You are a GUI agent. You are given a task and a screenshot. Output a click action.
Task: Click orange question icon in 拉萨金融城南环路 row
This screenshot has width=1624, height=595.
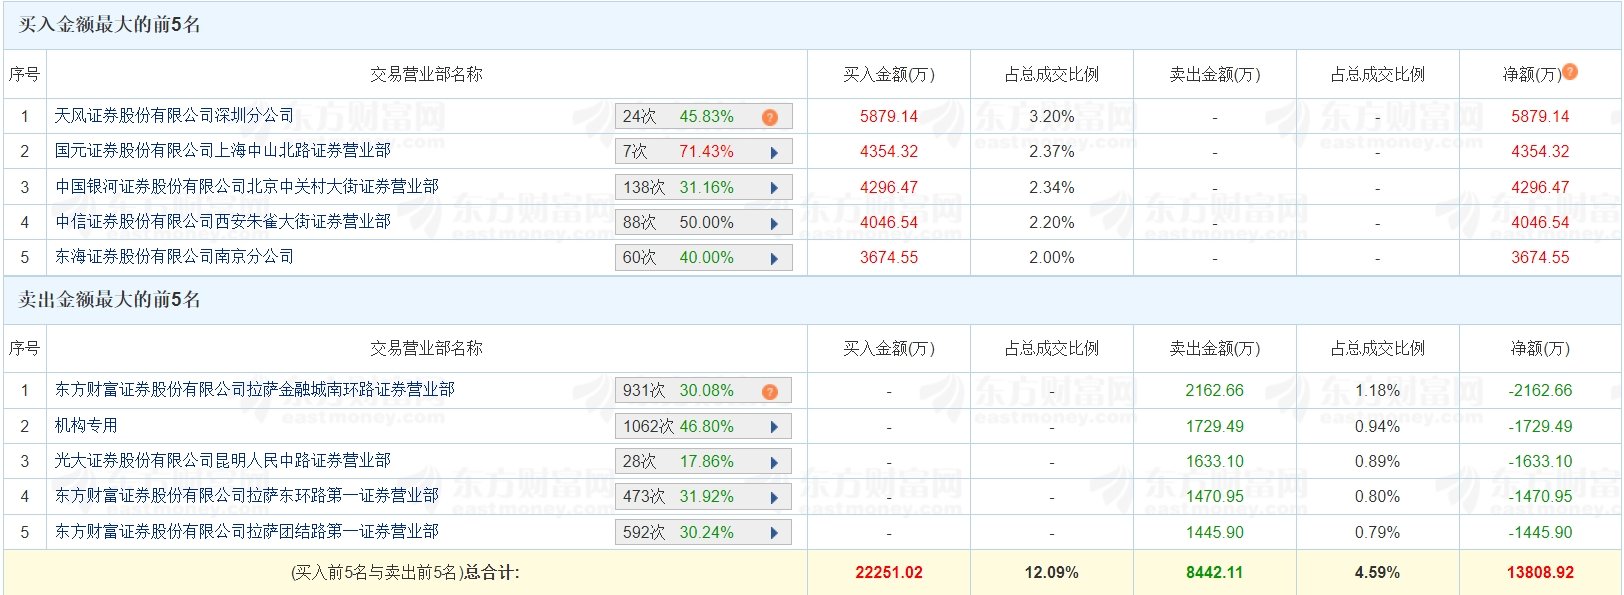pos(769,391)
